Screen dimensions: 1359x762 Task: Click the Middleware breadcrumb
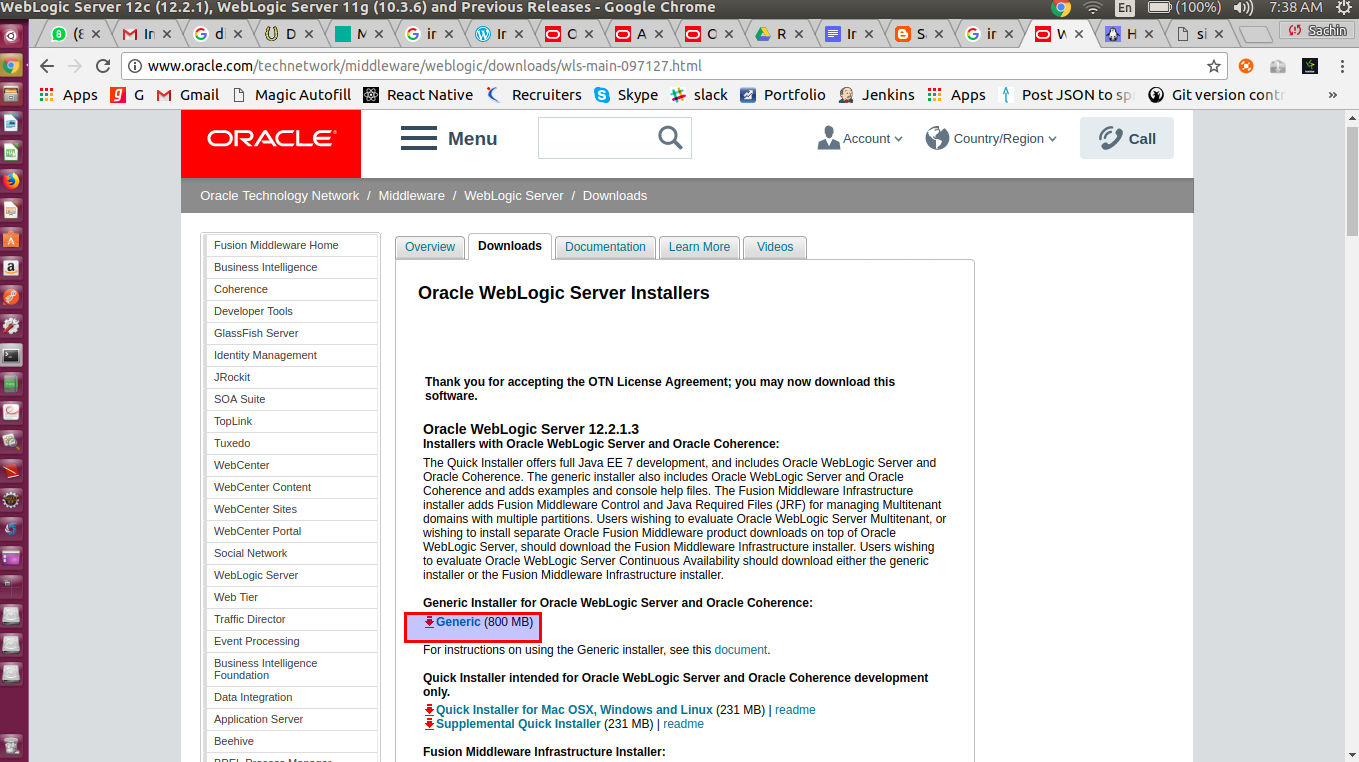click(x=411, y=196)
